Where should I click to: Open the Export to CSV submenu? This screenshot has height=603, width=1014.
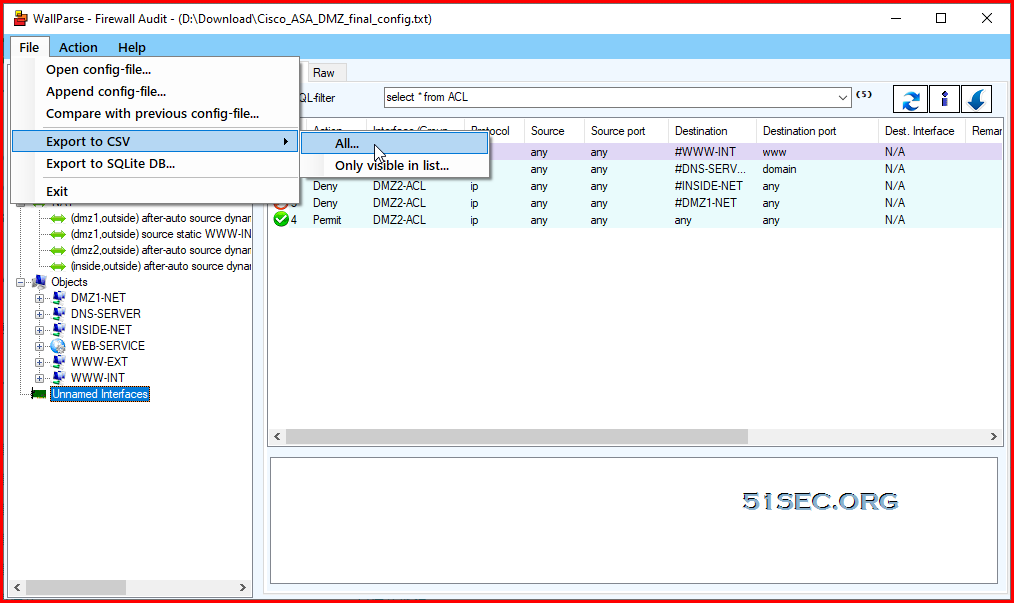click(155, 141)
